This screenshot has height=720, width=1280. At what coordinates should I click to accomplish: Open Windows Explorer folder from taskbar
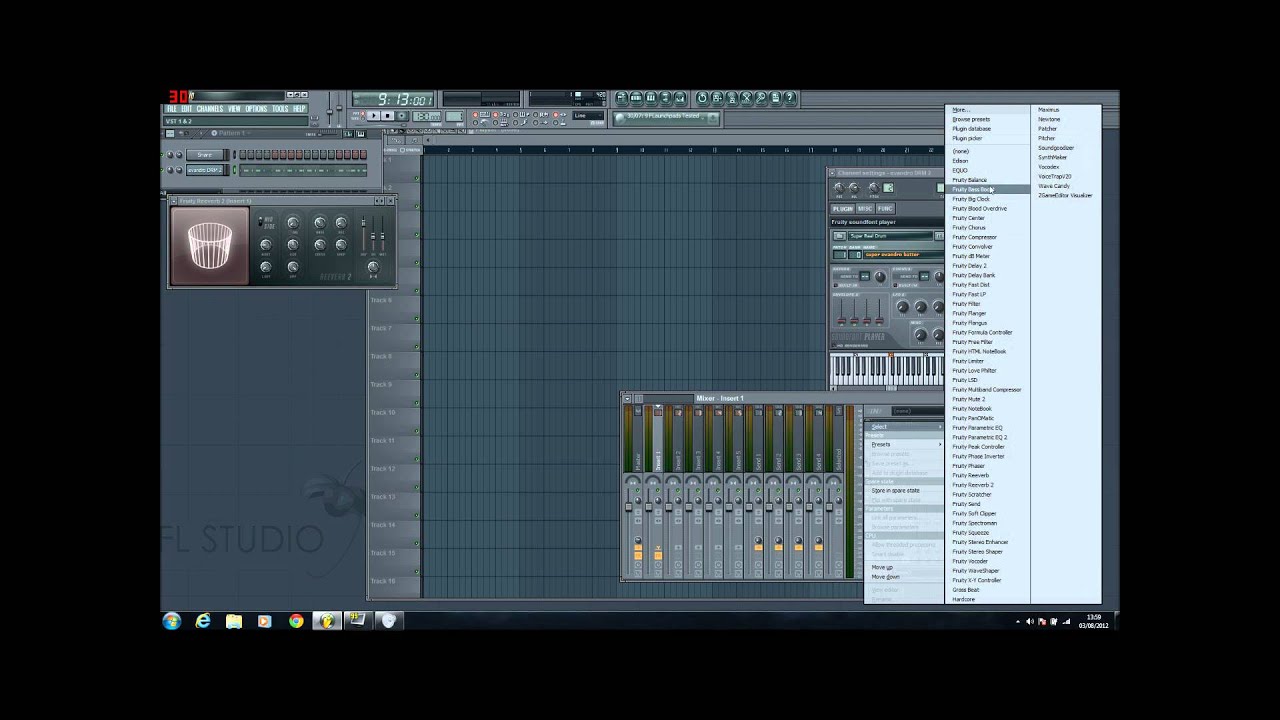tap(234, 621)
